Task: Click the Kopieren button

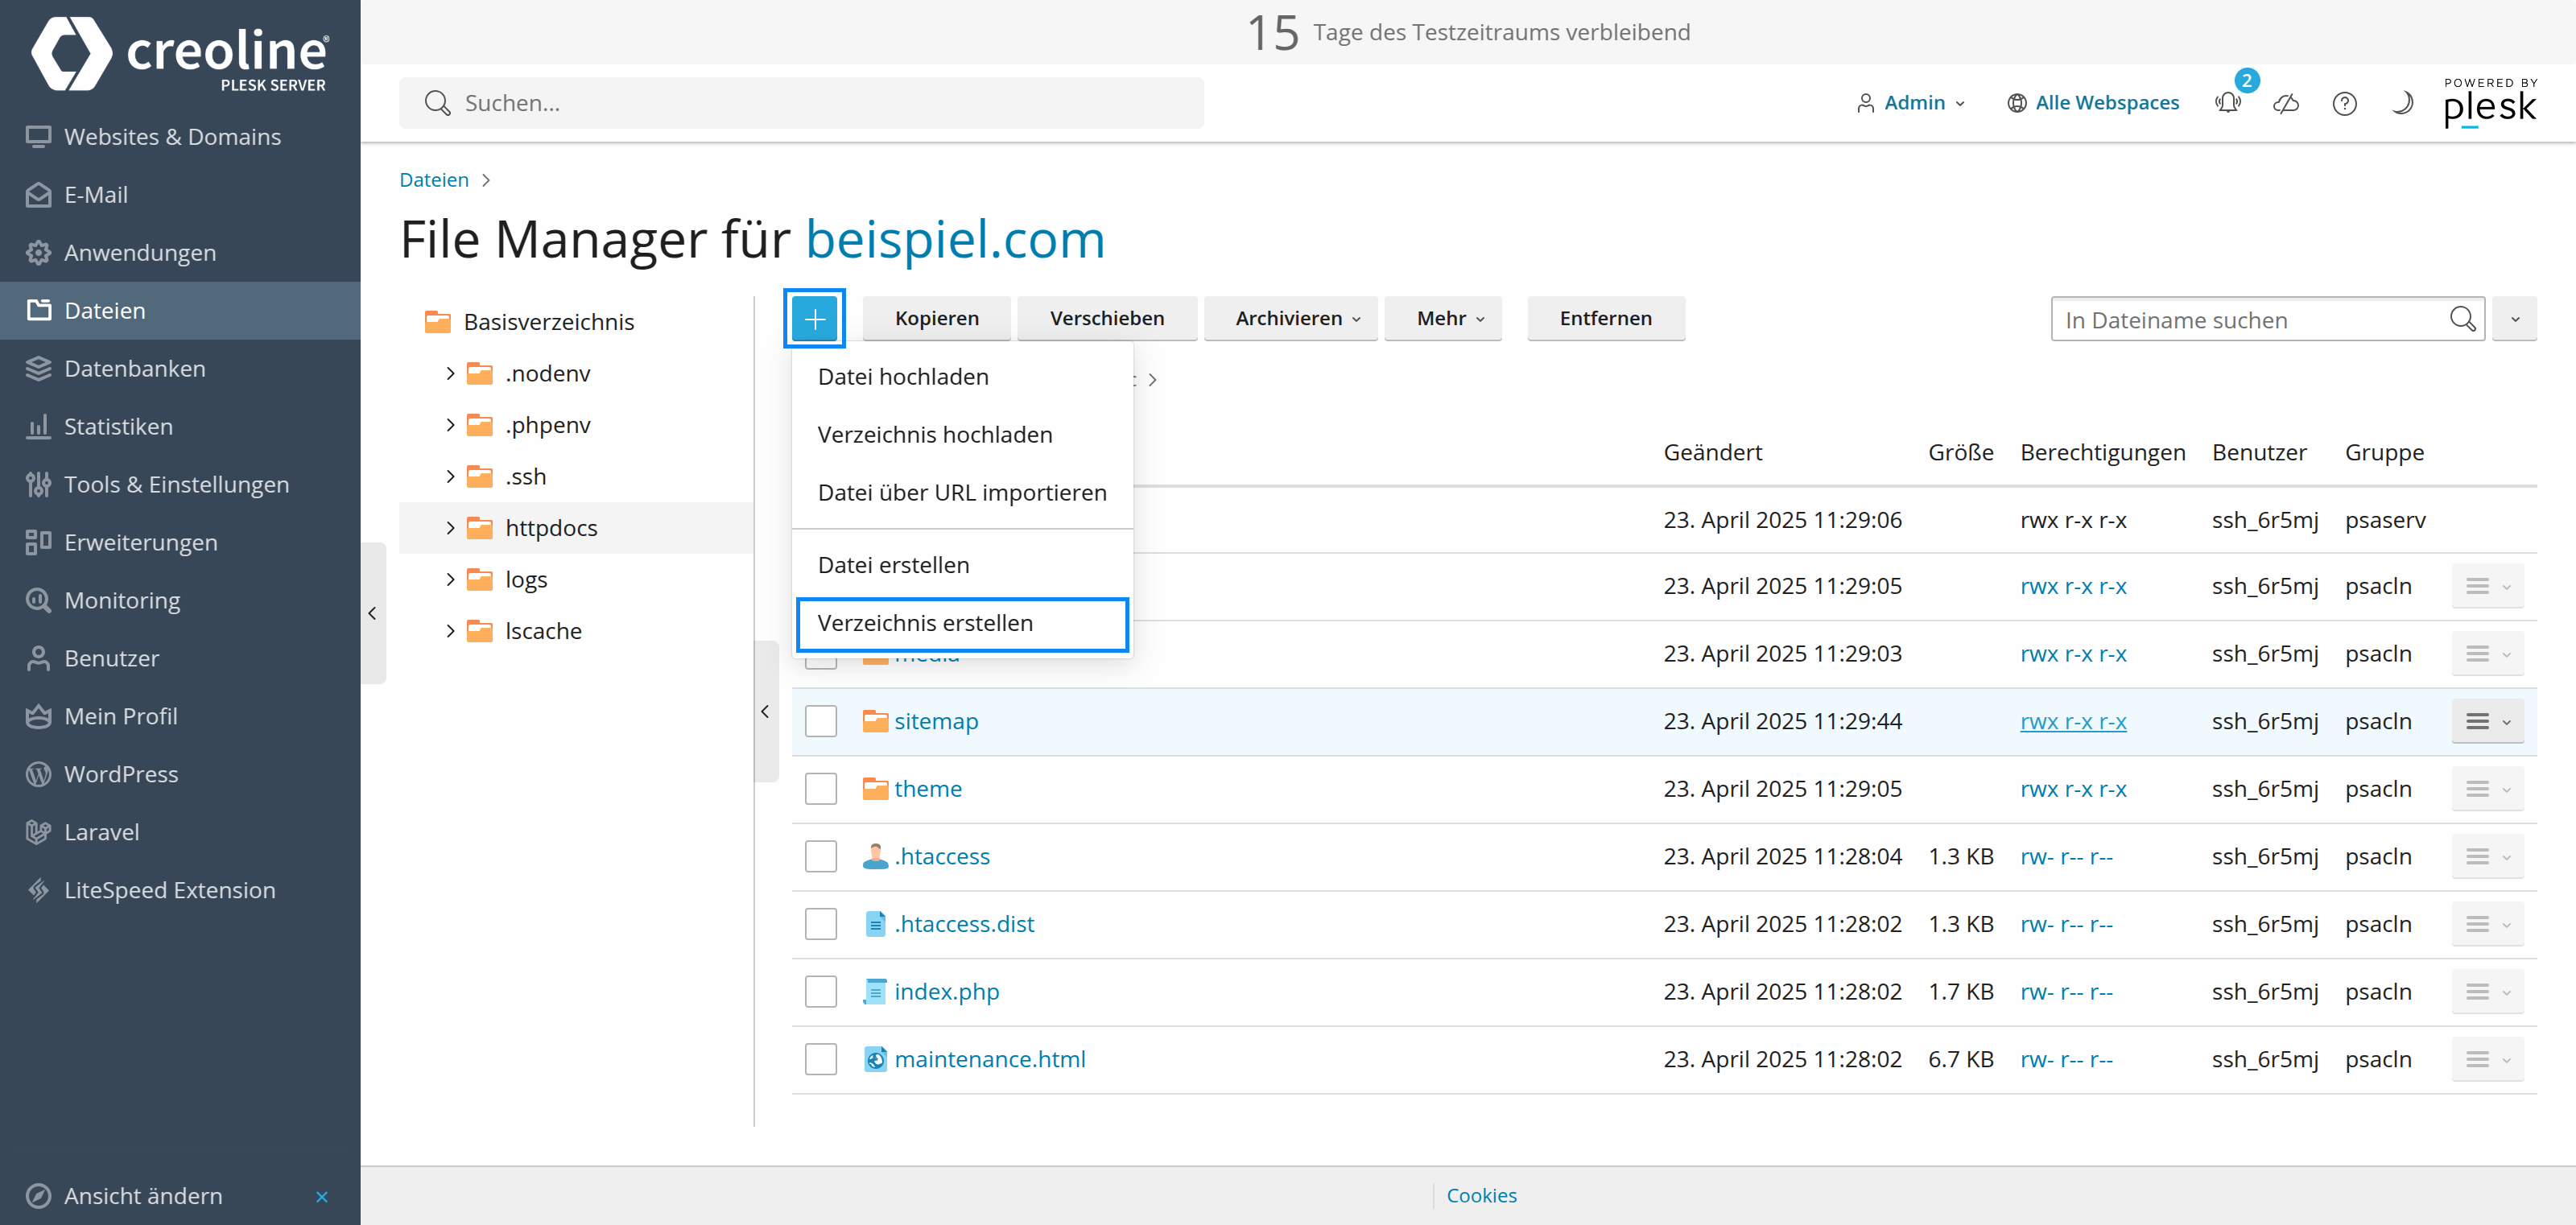Action: click(x=936, y=319)
